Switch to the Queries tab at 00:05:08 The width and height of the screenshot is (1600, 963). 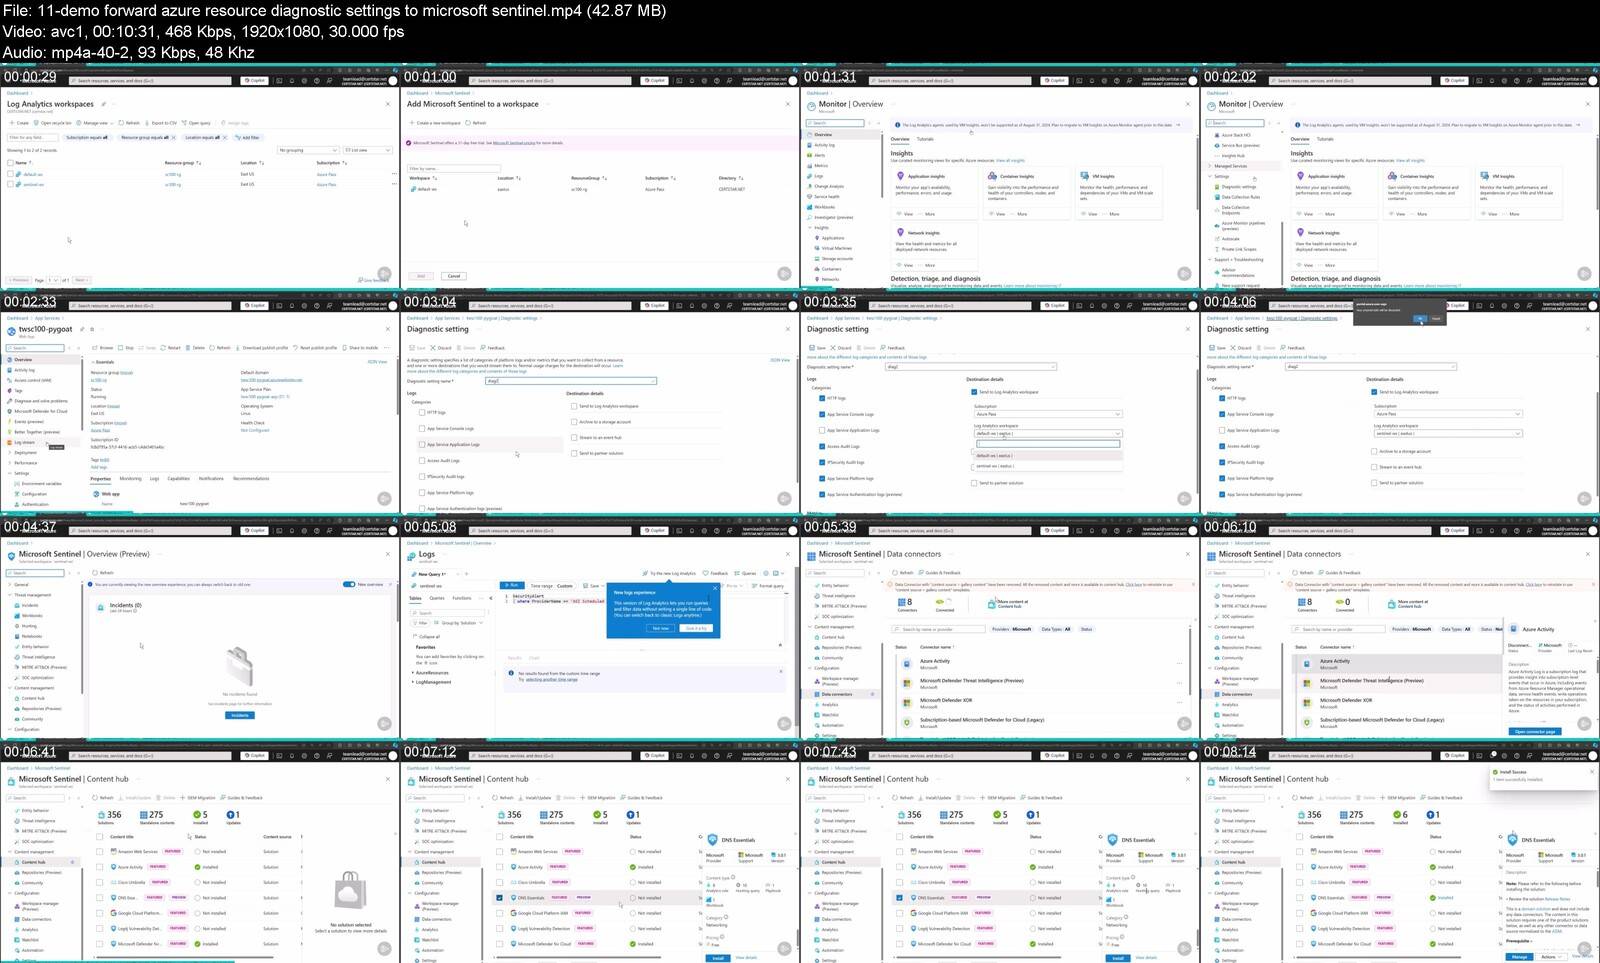tap(437, 598)
